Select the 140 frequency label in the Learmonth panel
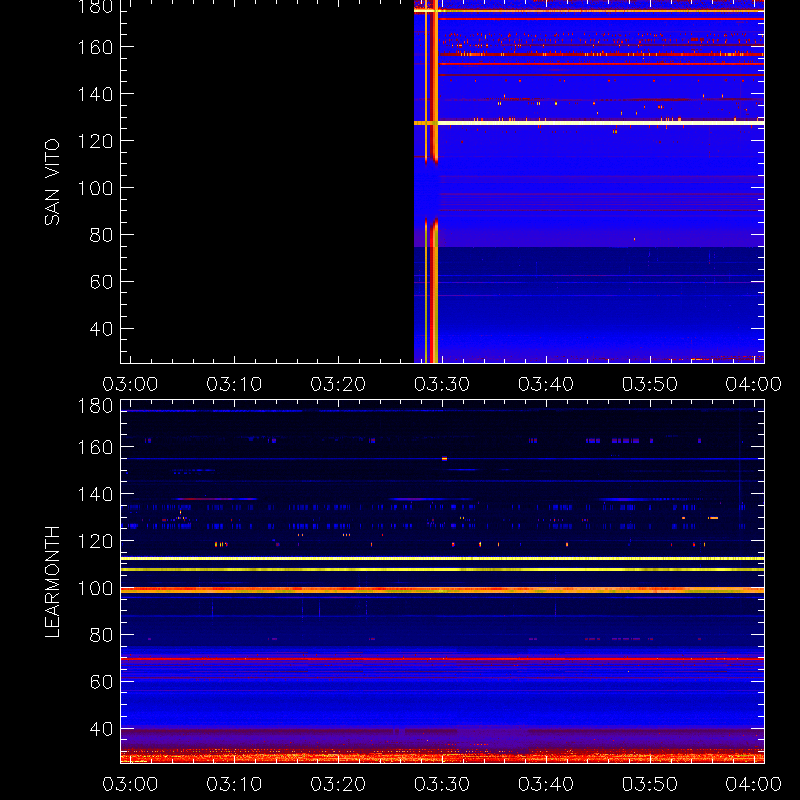The height and width of the screenshot is (800, 800). (95, 494)
